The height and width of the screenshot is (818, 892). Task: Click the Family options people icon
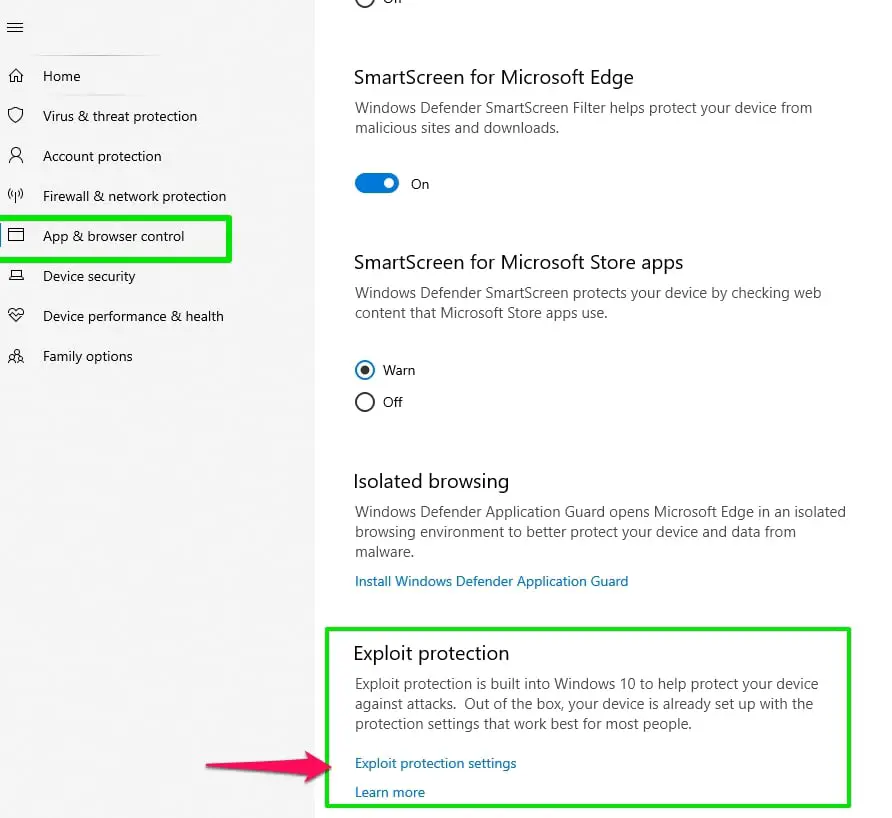click(x=16, y=356)
